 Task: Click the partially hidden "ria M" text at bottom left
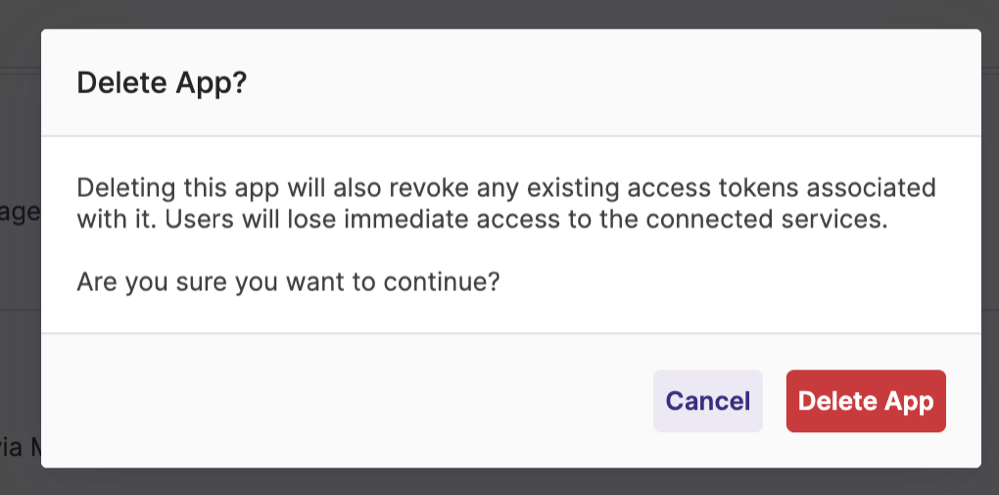(20, 448)
